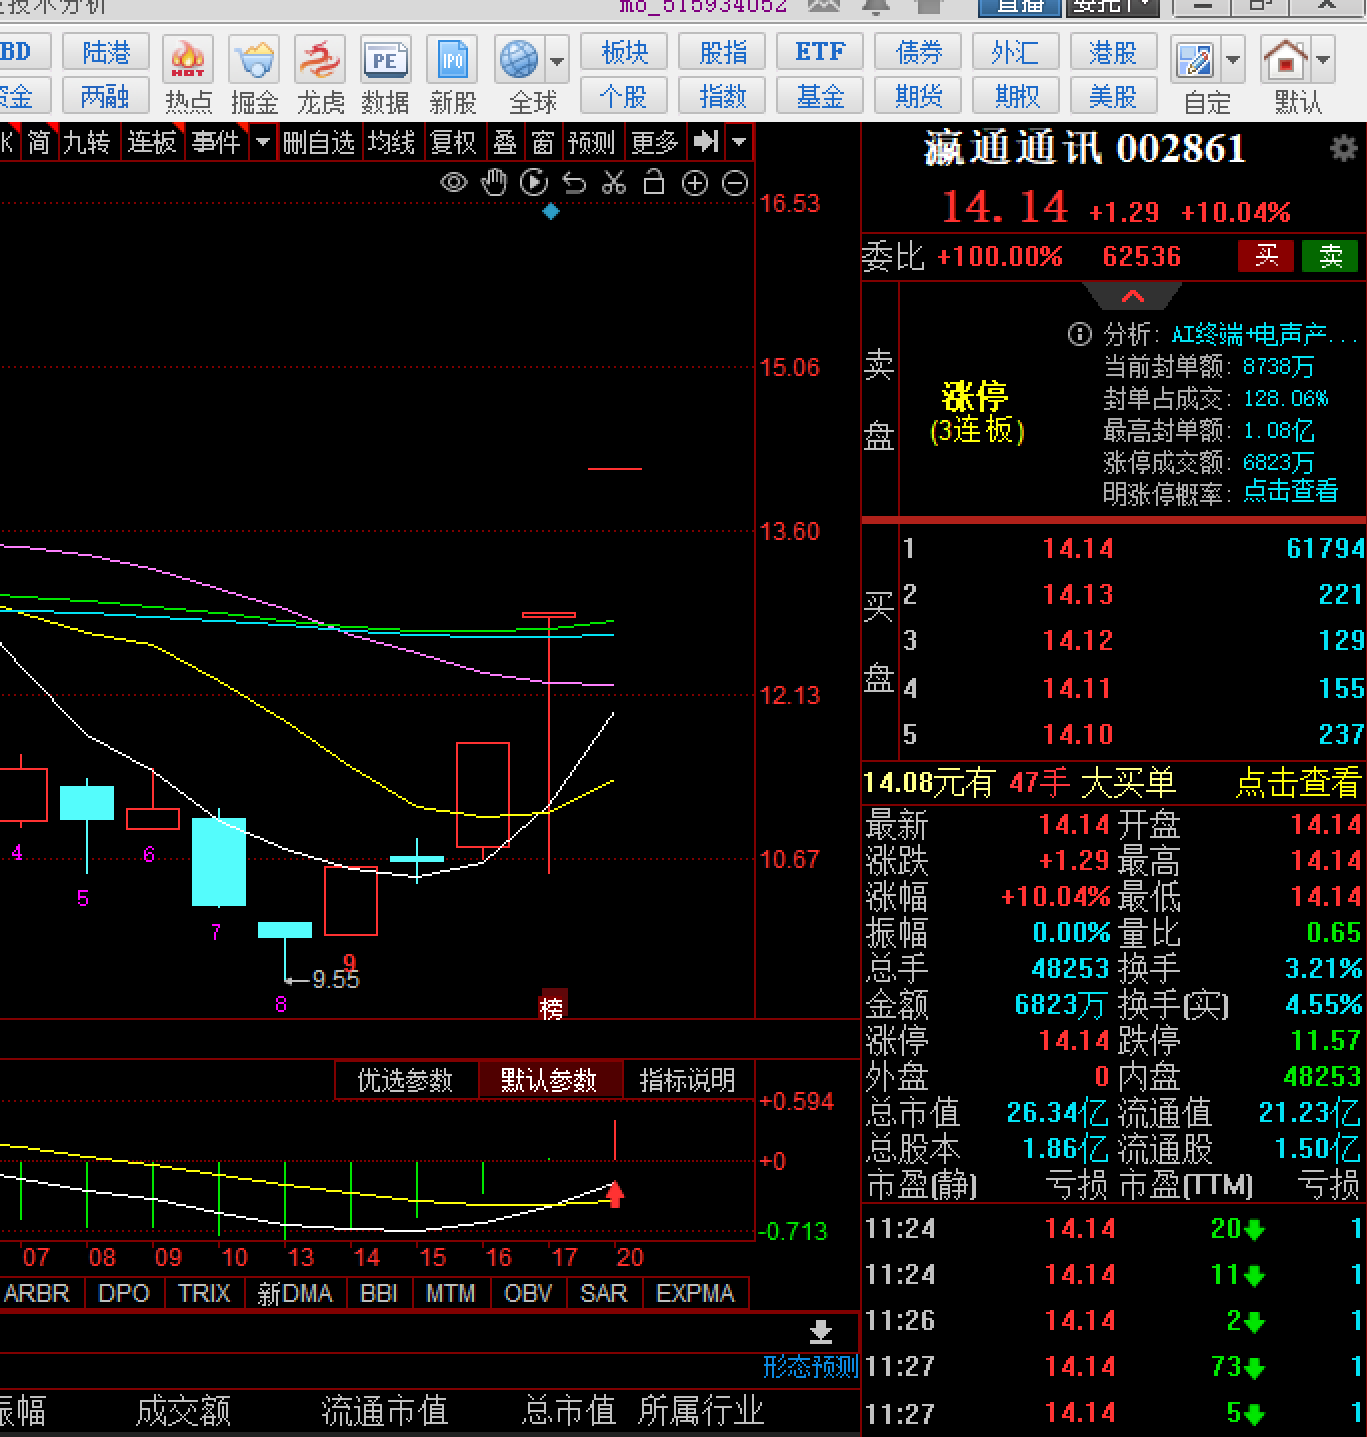Toggle chart visibility eye icon

point(454,183)
